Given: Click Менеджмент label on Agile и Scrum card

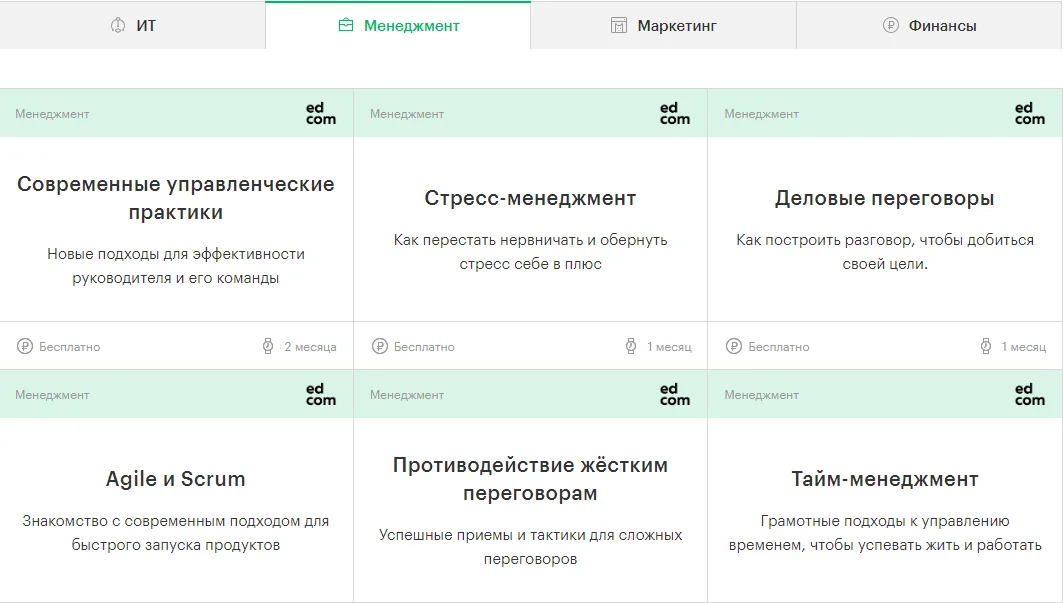Looking at the screenshot, I should 52,395.
